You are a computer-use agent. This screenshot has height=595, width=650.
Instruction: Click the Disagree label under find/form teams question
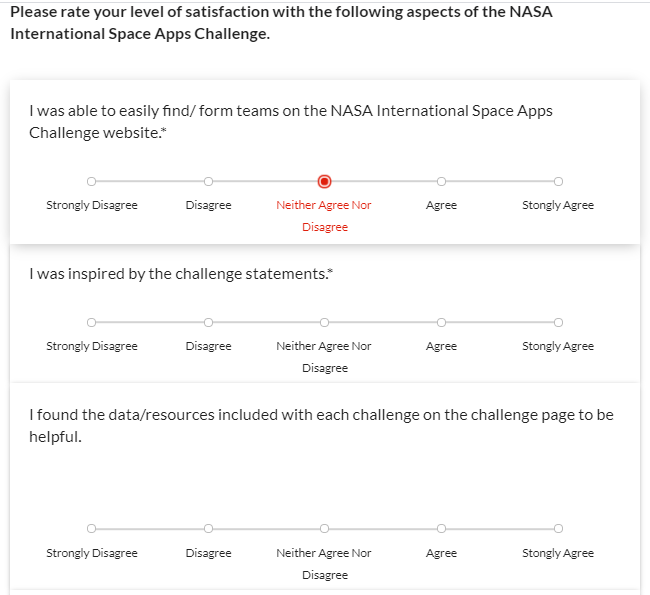[x=208, y=205]
